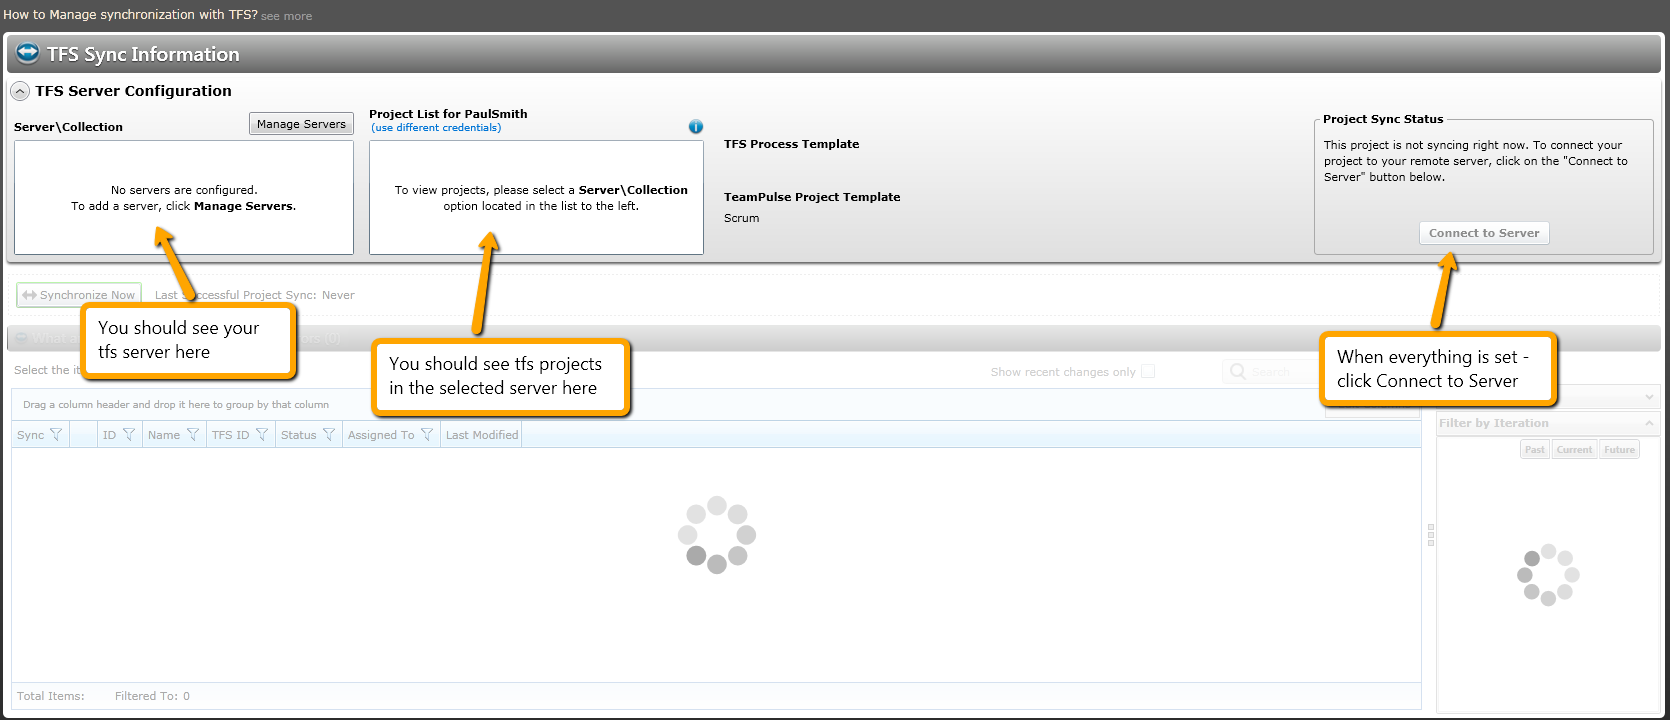This screenshot has width=1670, height=720.
Task: Click the Manage Servers button
Action: click(301, 124)
